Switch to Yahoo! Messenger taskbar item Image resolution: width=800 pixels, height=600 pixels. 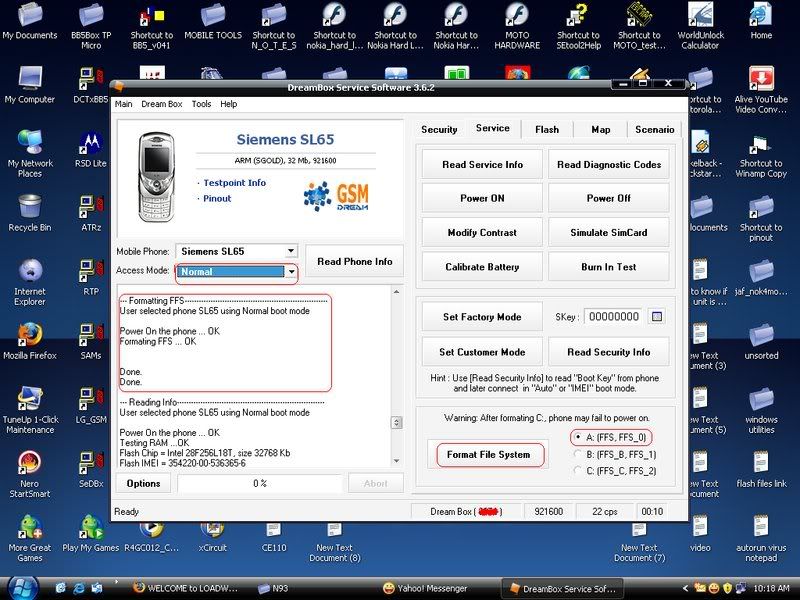pos(424,588)
